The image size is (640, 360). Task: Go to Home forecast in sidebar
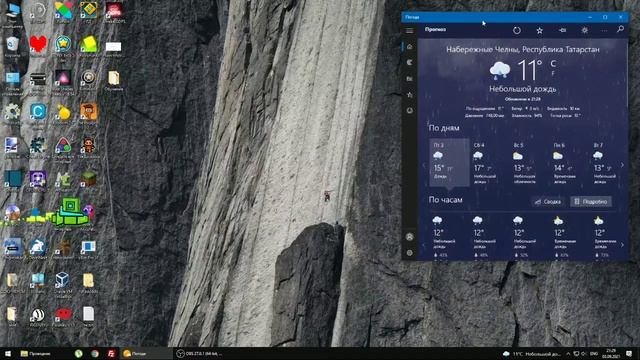409,47
